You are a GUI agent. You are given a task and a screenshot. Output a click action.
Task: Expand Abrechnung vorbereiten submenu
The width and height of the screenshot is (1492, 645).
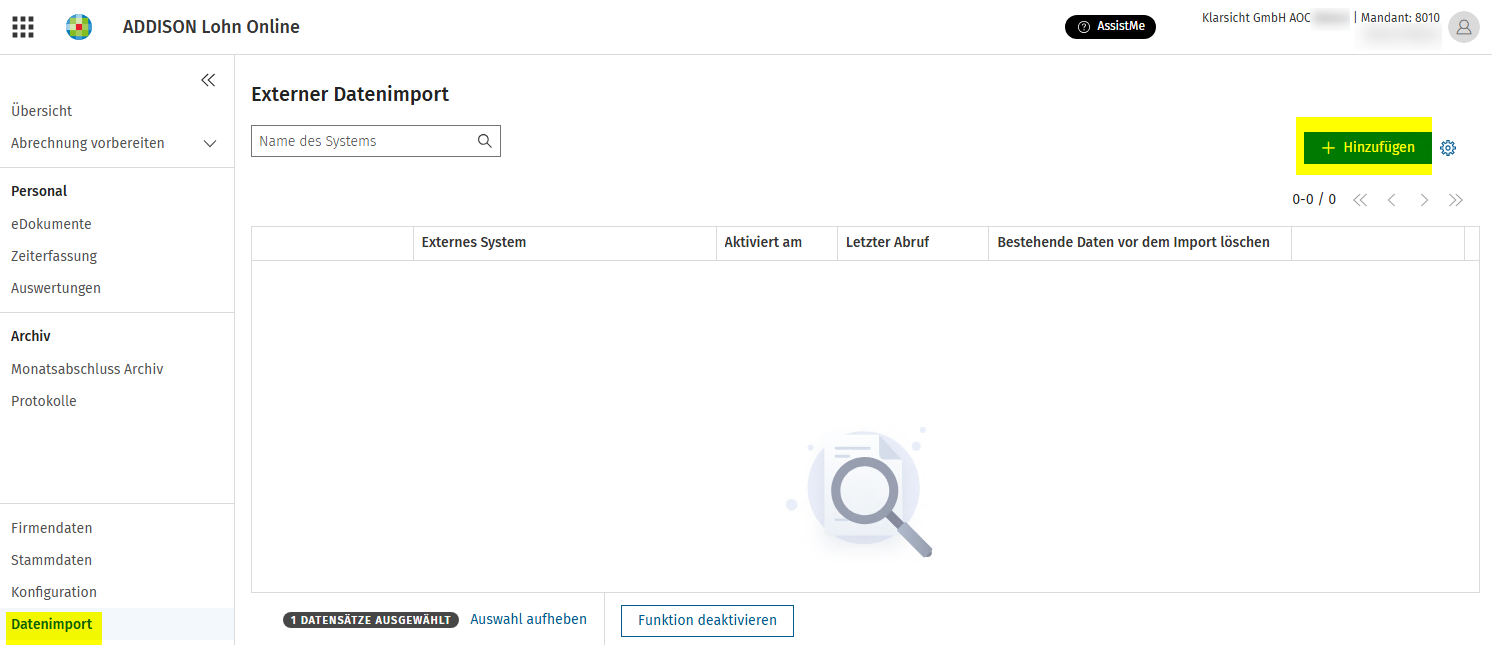pos(210,143)
